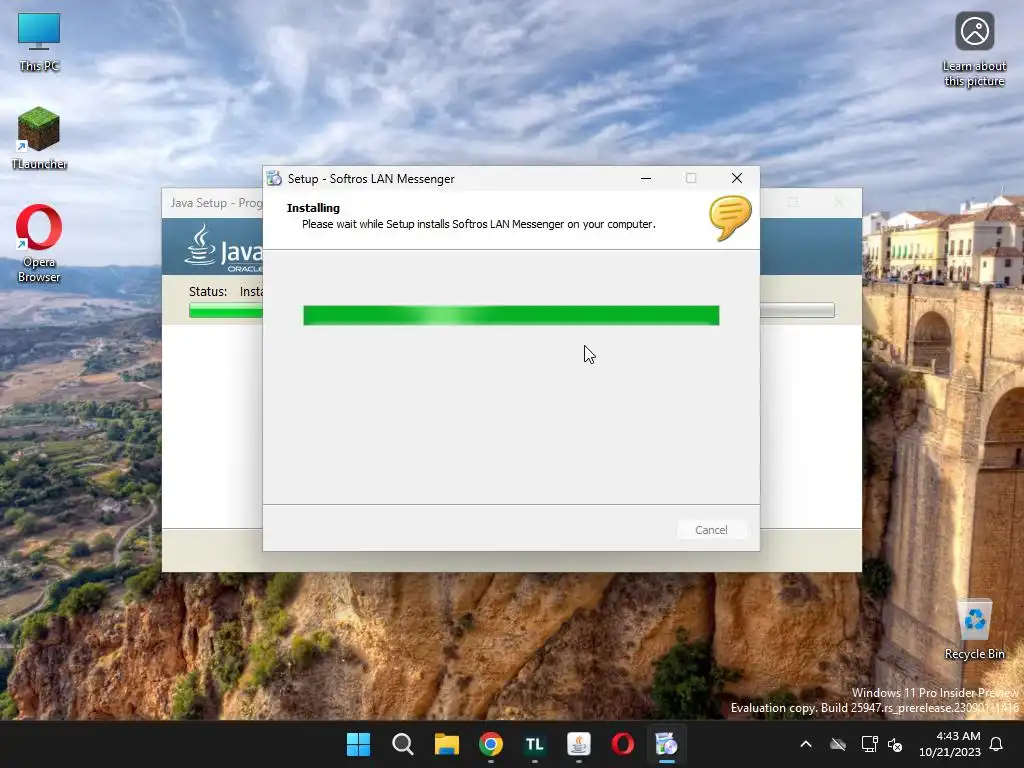Click the cloud sync tray icon
This screenshot has width=1024, height=768.
click(838, 744)
